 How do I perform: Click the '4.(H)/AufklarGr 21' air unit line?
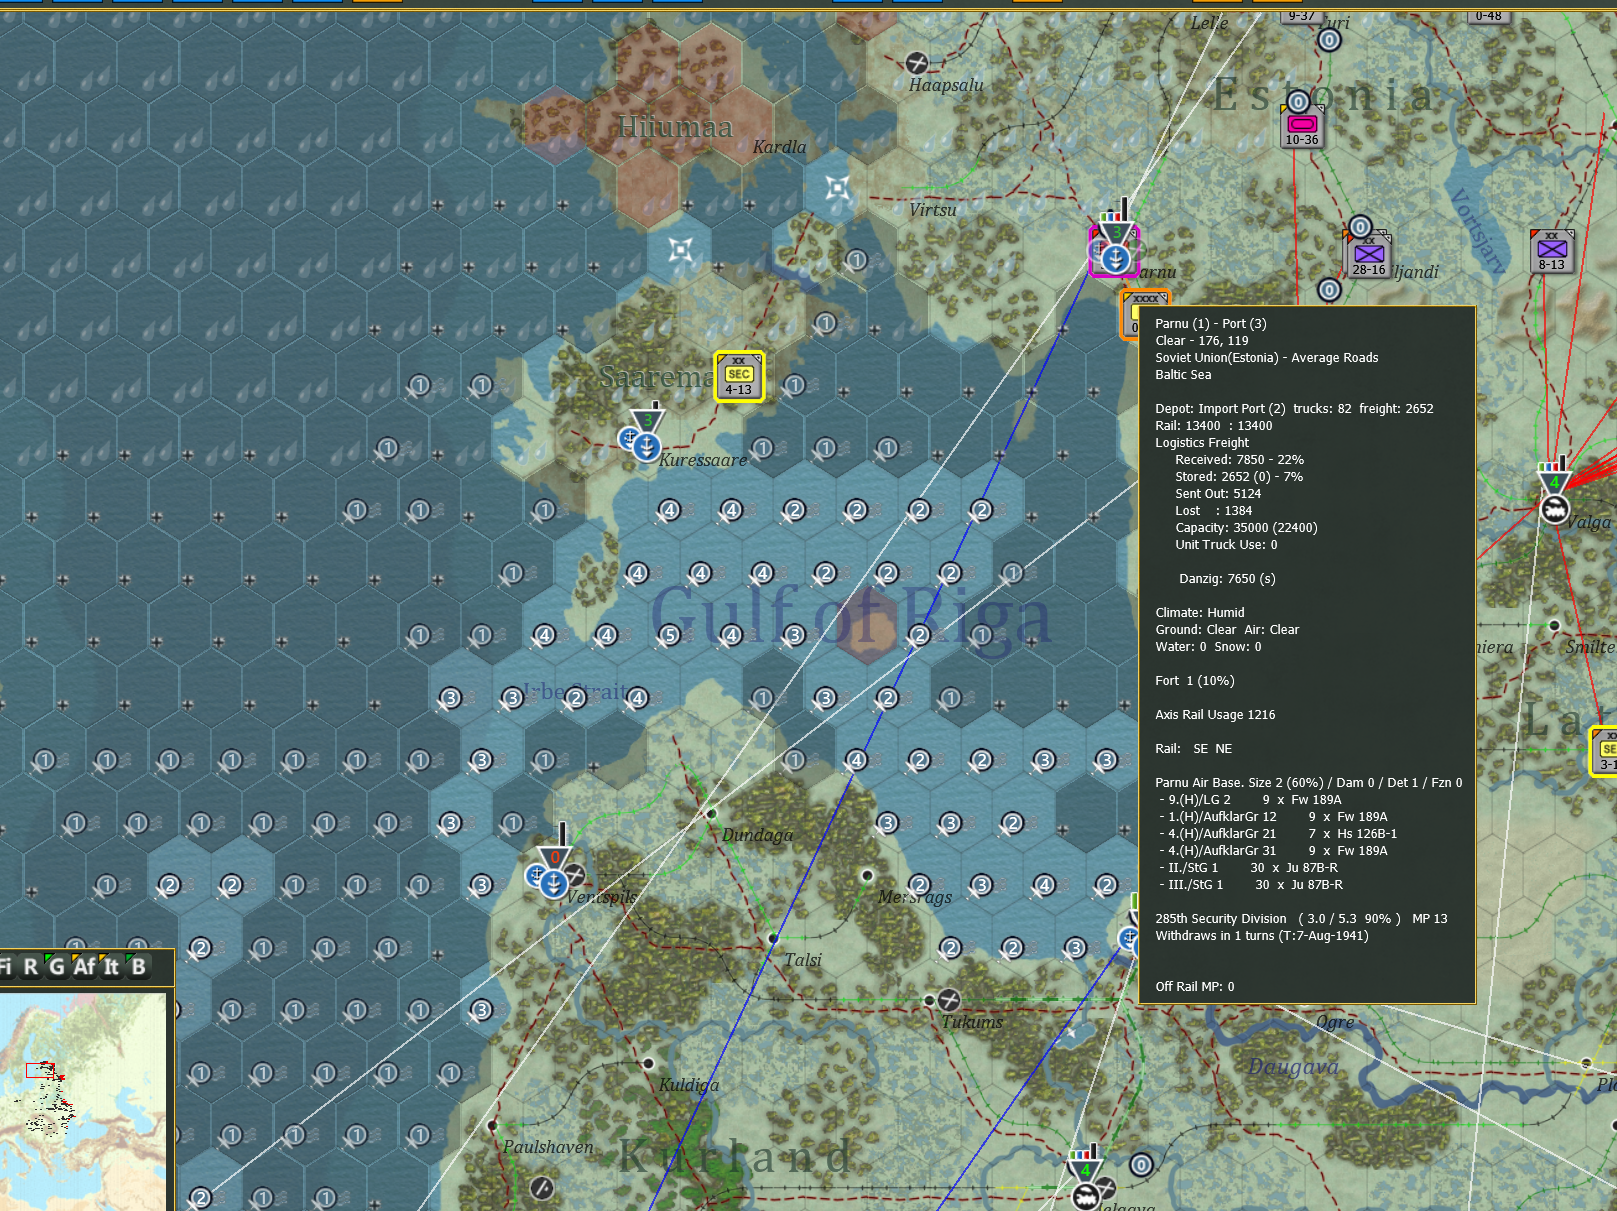(1278, 833)
